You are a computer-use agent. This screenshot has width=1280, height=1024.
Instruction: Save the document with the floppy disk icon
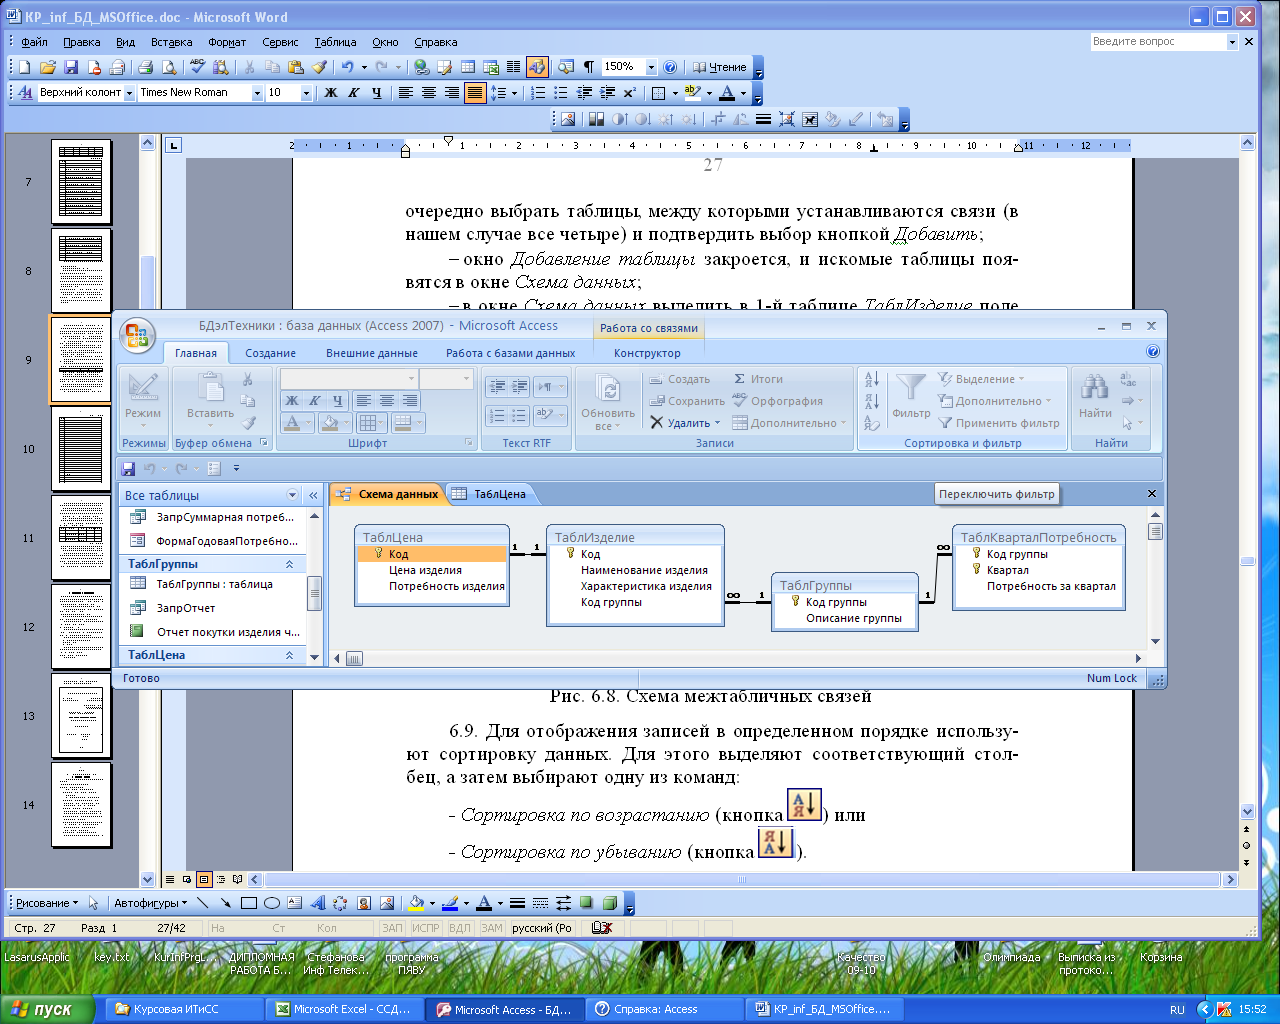coord(71,67)
